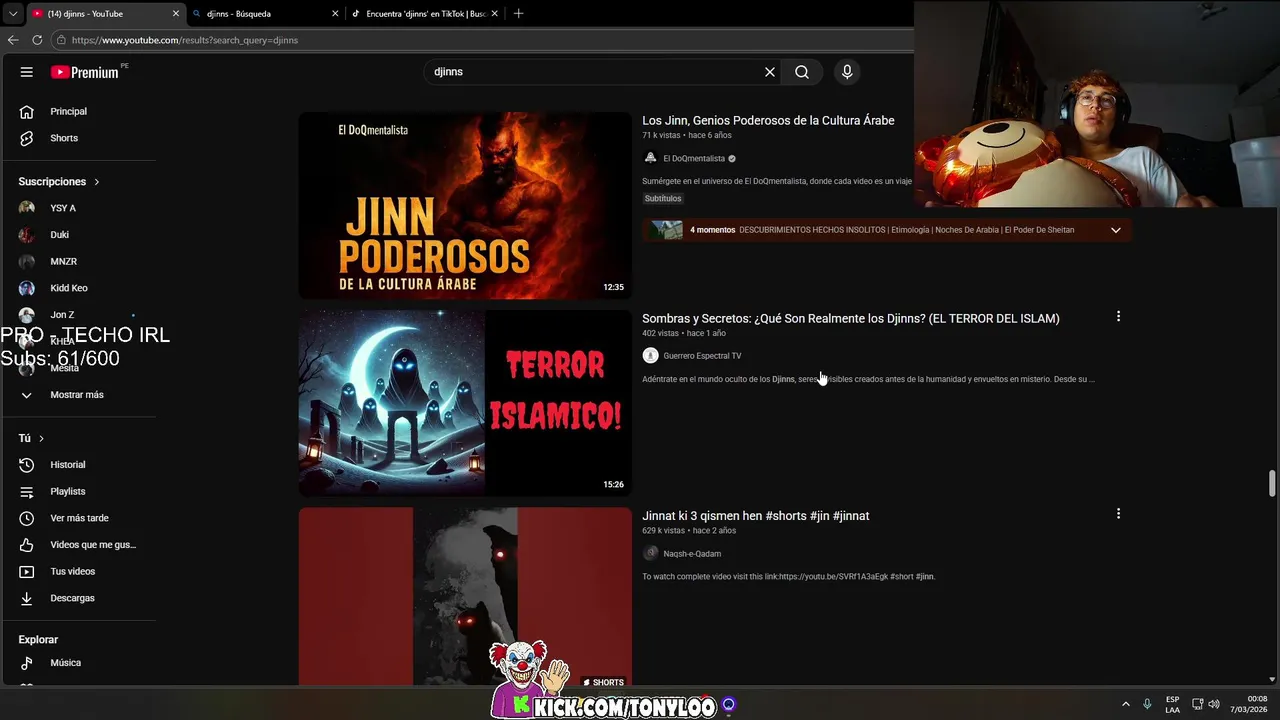Open Los Jinn, Genios Poderosos video title
The image size is (1280, 720).
click(x=768, y=120)
